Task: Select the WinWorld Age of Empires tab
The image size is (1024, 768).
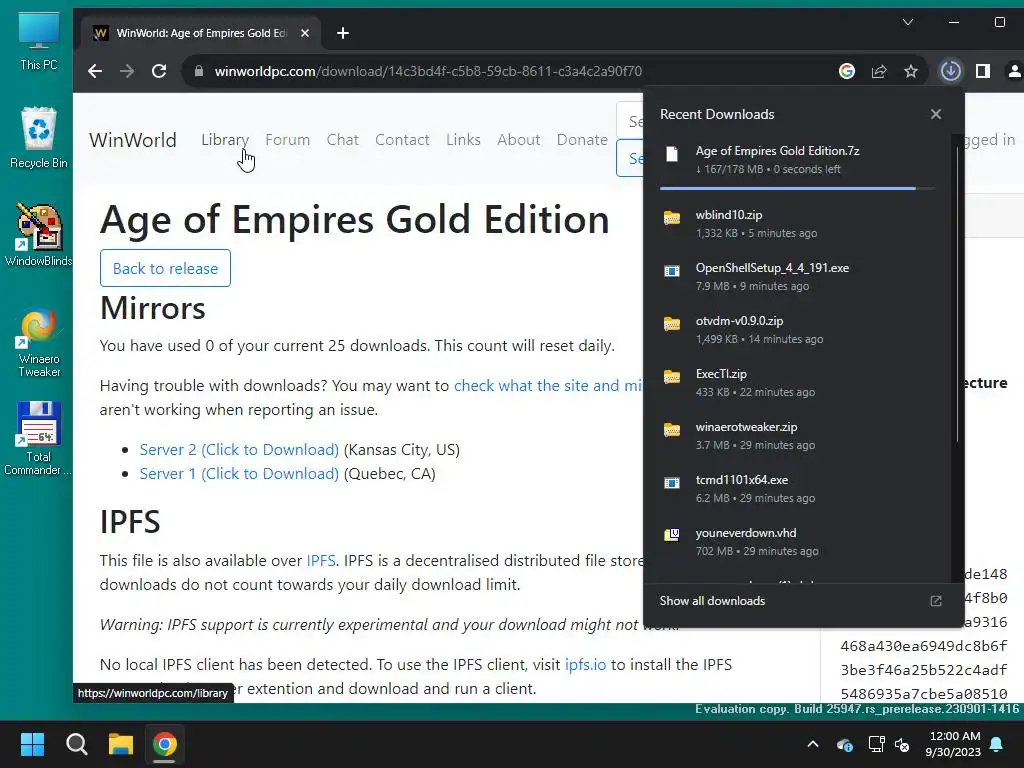Action: pos(201,33)
